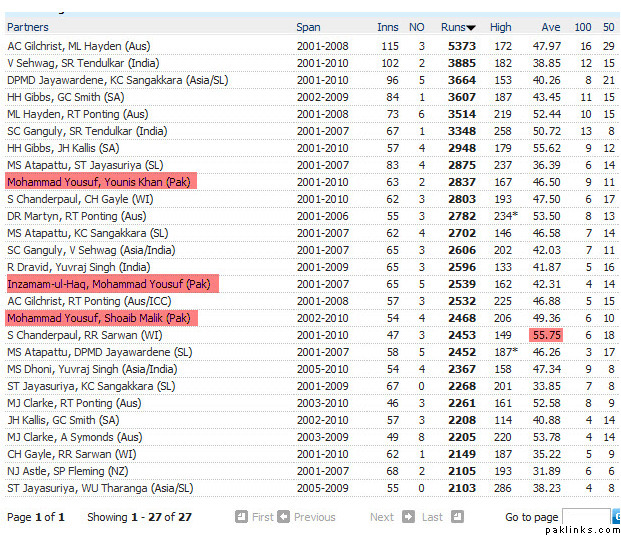Click inside the Go to page field
The height and width of the screenshot is (536, 621).
click(x=585, y=517)
